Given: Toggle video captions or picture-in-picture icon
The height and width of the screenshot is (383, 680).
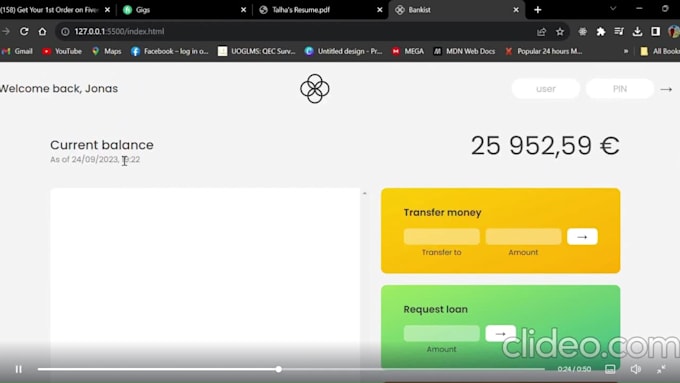Looking at the screenshot, I should tap(610, 369).
